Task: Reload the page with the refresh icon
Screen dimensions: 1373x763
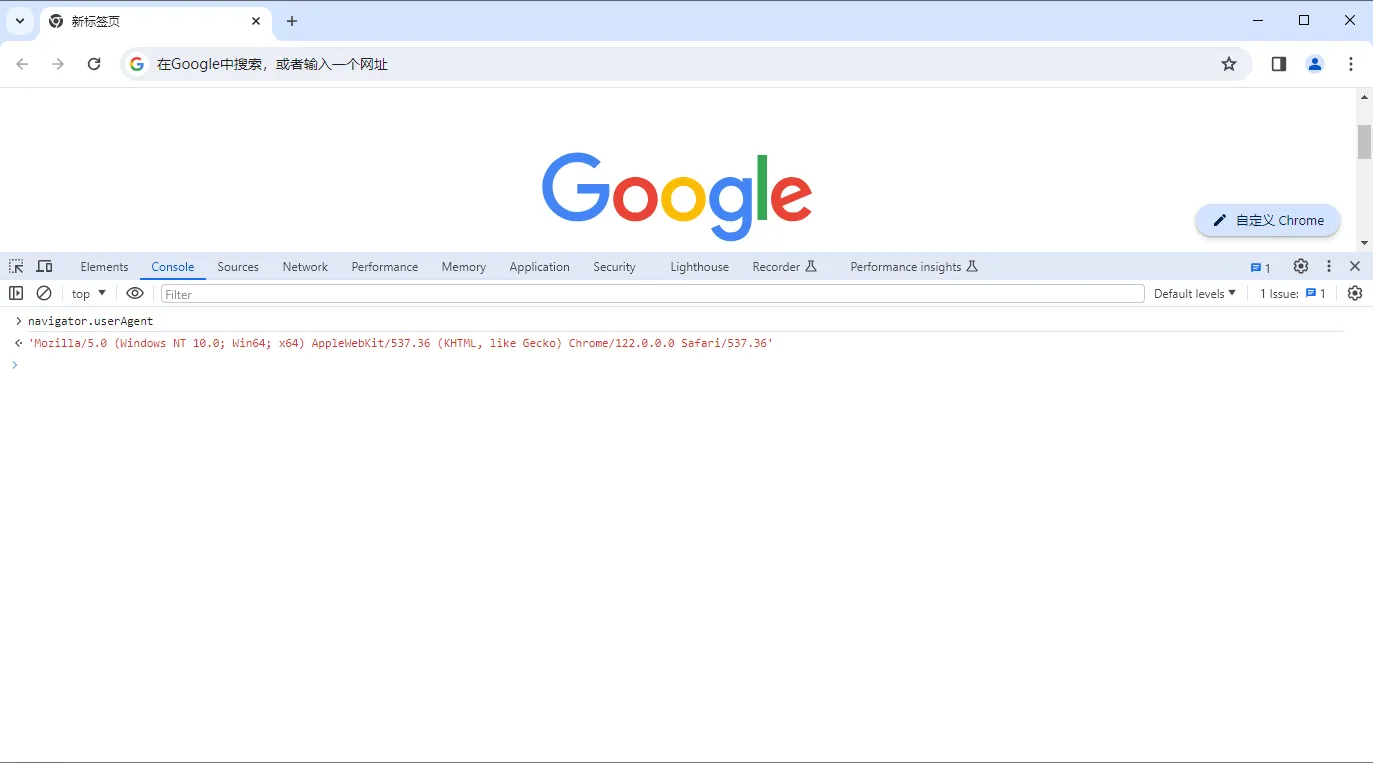Action: (x=94, y=64)
